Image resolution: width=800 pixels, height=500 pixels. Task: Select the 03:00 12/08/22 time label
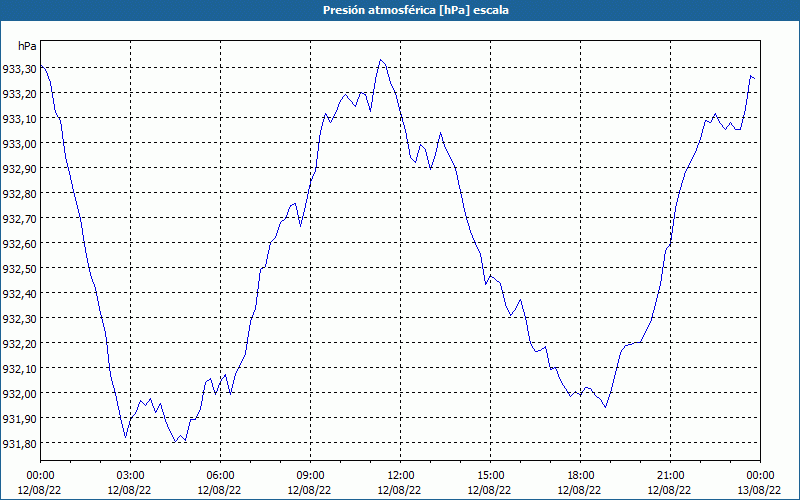[x=130, y=483]
